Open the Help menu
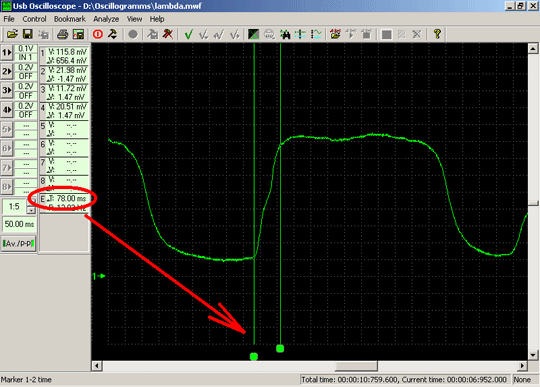540x387 pixels. tap(157, 19)
